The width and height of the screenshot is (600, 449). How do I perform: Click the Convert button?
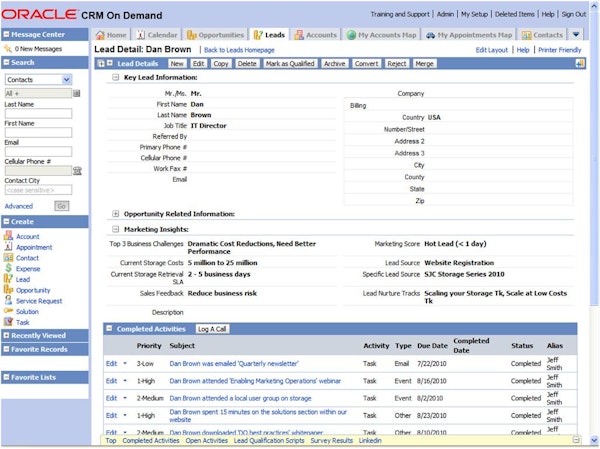click(x=366, y=64)
